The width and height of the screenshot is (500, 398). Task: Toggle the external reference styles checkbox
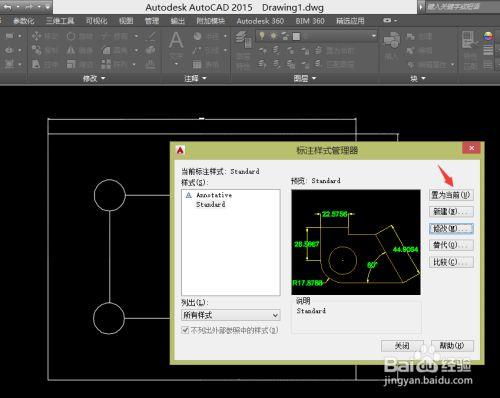pos(185,330)
